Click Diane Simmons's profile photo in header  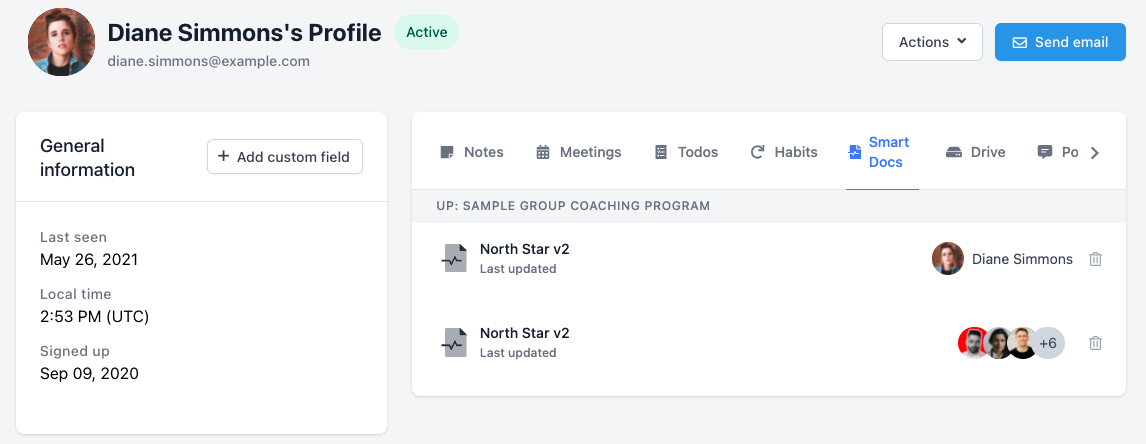click(62, 42)
